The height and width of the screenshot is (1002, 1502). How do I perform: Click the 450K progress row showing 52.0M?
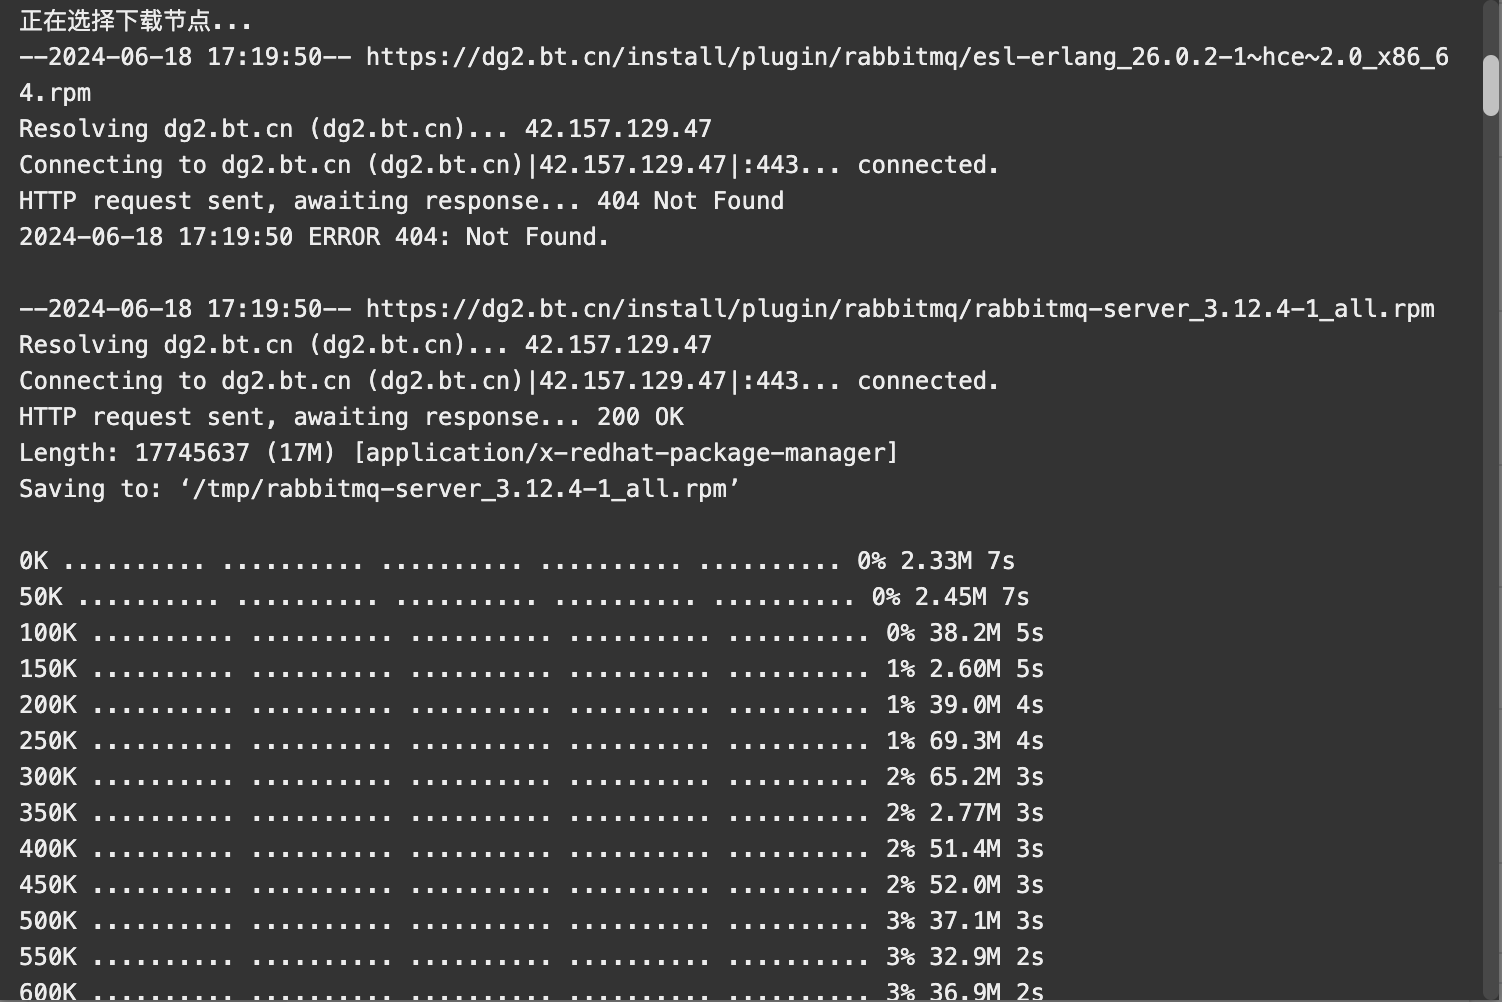point(531,885)
